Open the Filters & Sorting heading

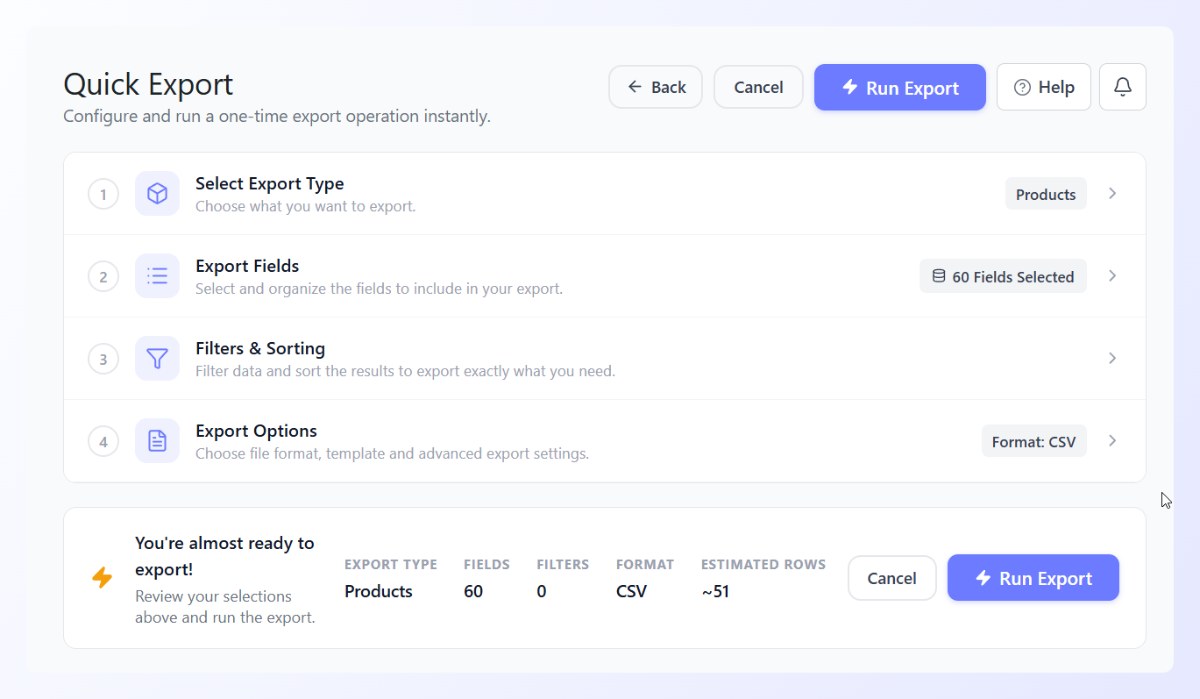coord(260,348)
